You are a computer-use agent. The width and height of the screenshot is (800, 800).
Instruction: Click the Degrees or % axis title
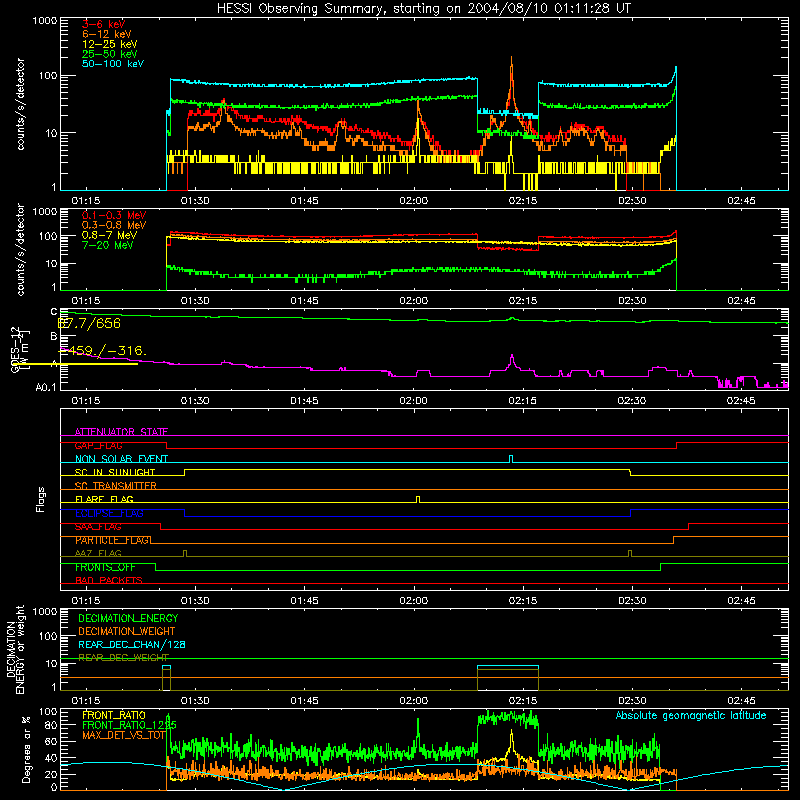[26, 750]
